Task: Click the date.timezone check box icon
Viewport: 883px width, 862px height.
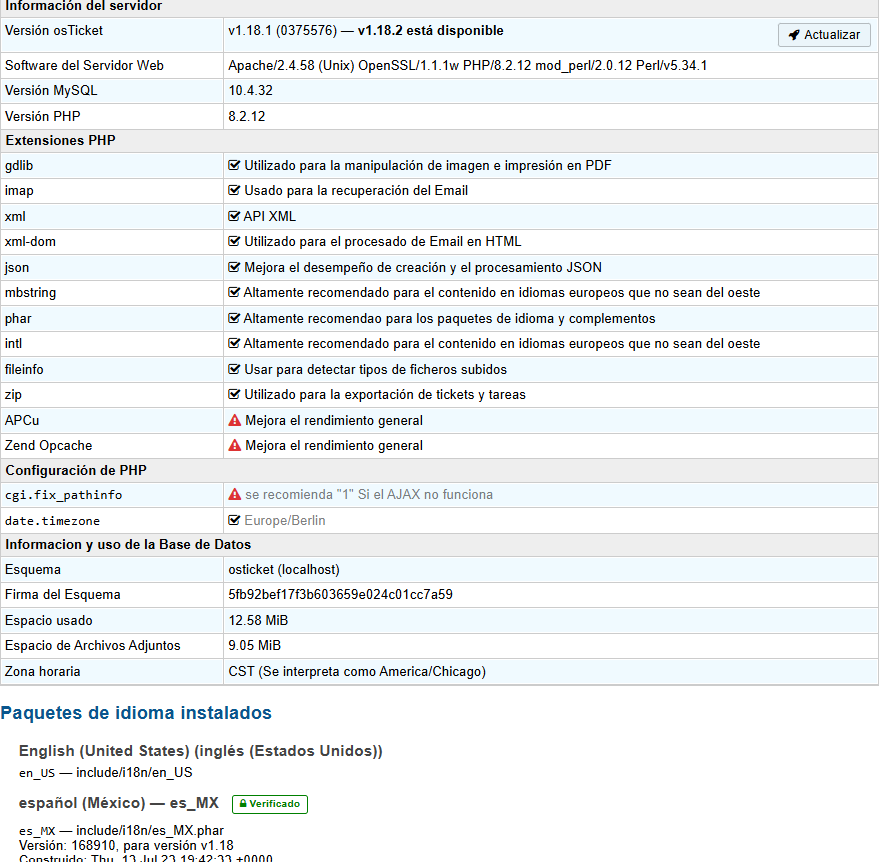Action: pyautogui.click(x=235, y=521)
